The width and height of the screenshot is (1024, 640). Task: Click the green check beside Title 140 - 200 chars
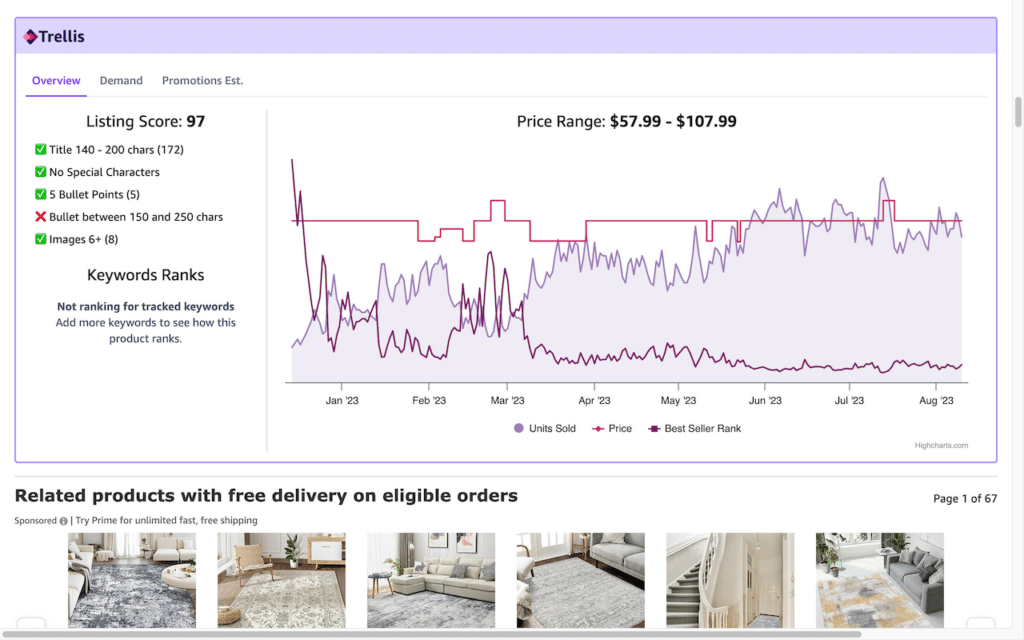pyautogui.click(x=40, y=150)
